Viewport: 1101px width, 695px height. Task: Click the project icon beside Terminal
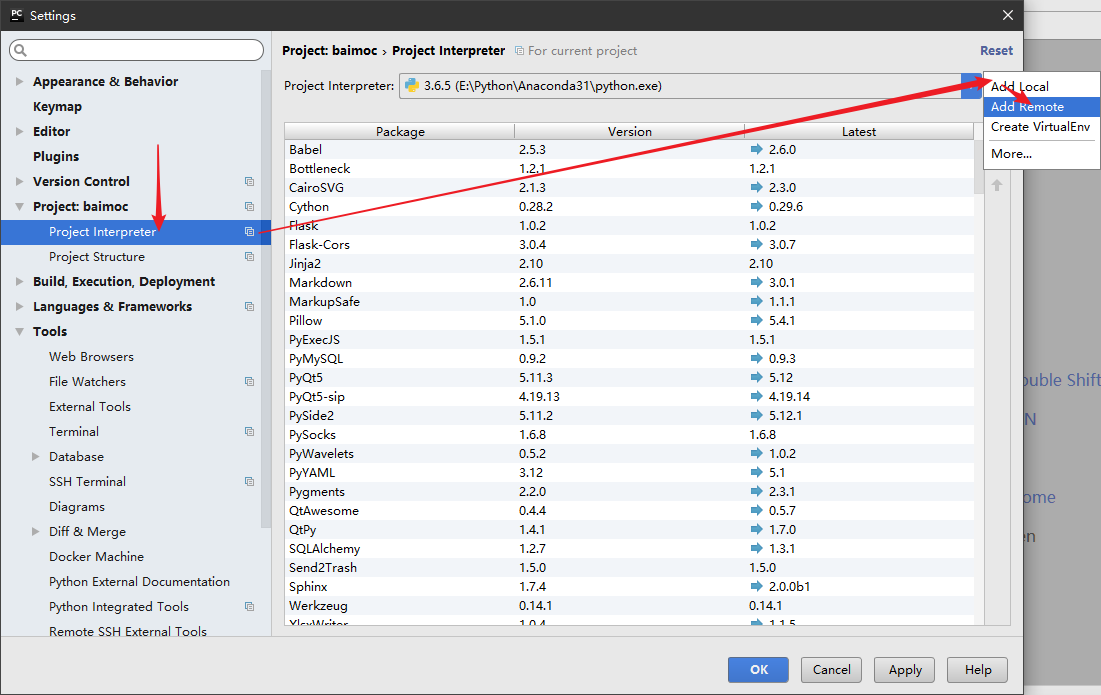click(249, 431)
